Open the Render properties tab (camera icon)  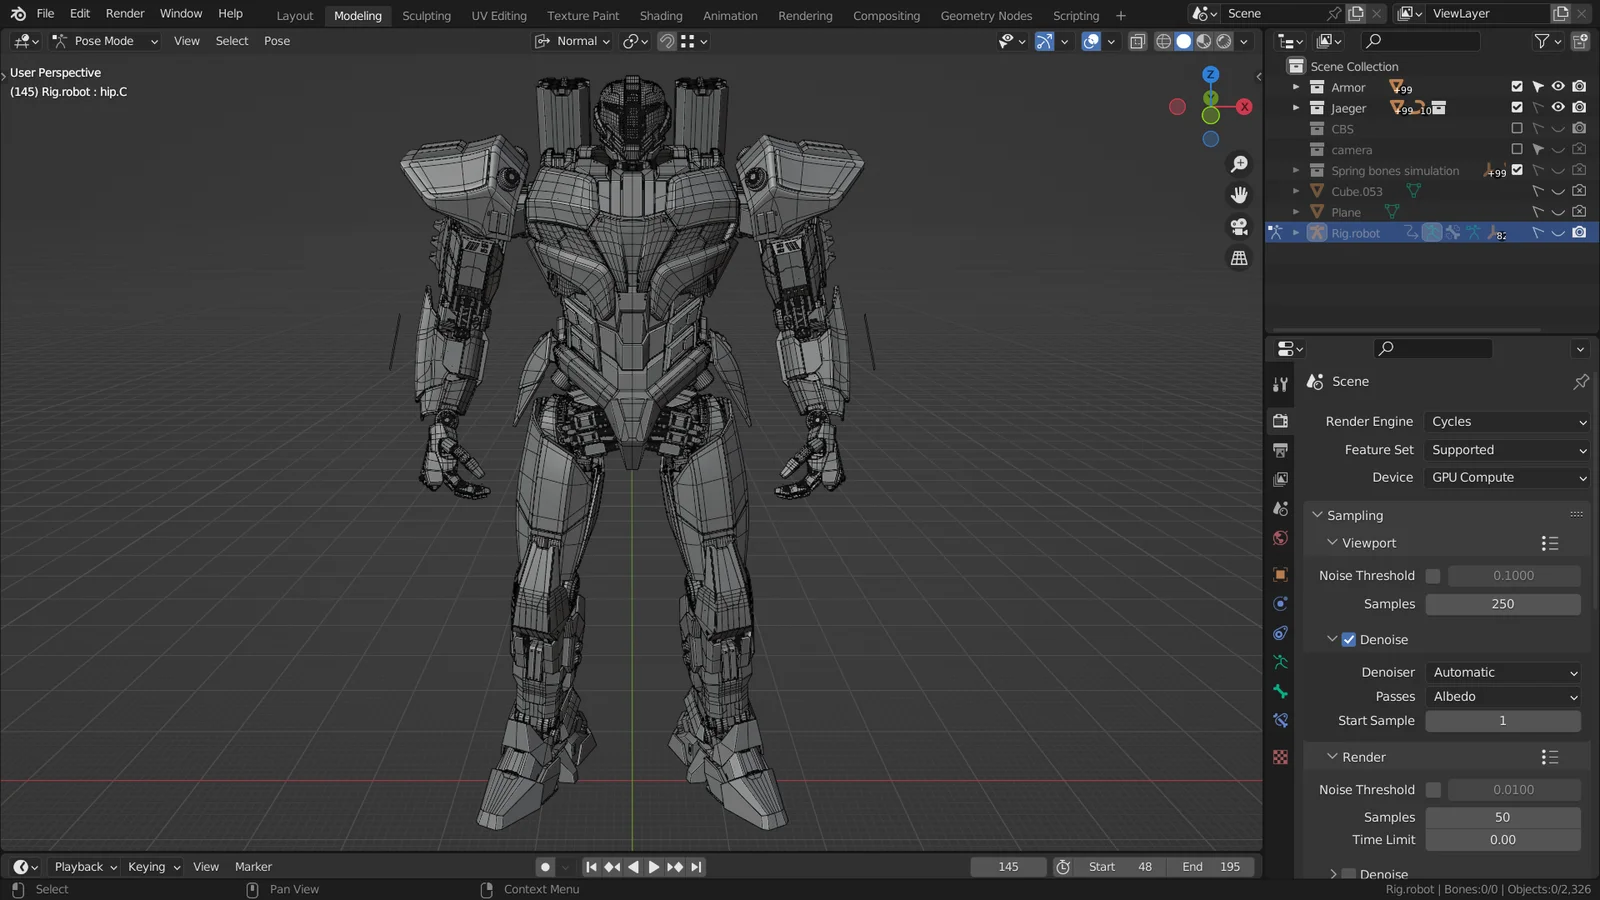pos(1280,420)
